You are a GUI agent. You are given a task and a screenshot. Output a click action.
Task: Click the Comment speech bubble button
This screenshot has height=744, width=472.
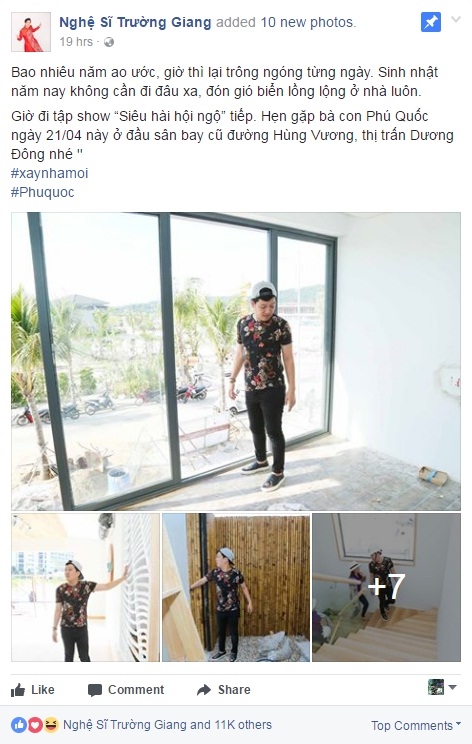[126, 689]
